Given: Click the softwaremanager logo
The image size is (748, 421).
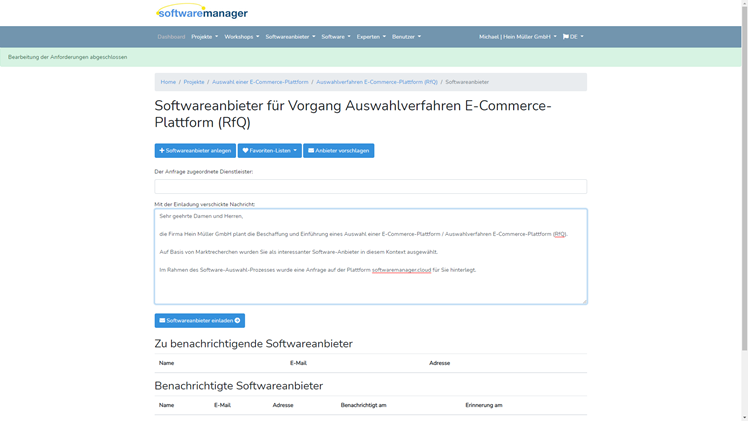Looking at the screenshot, I should point(202,12).
